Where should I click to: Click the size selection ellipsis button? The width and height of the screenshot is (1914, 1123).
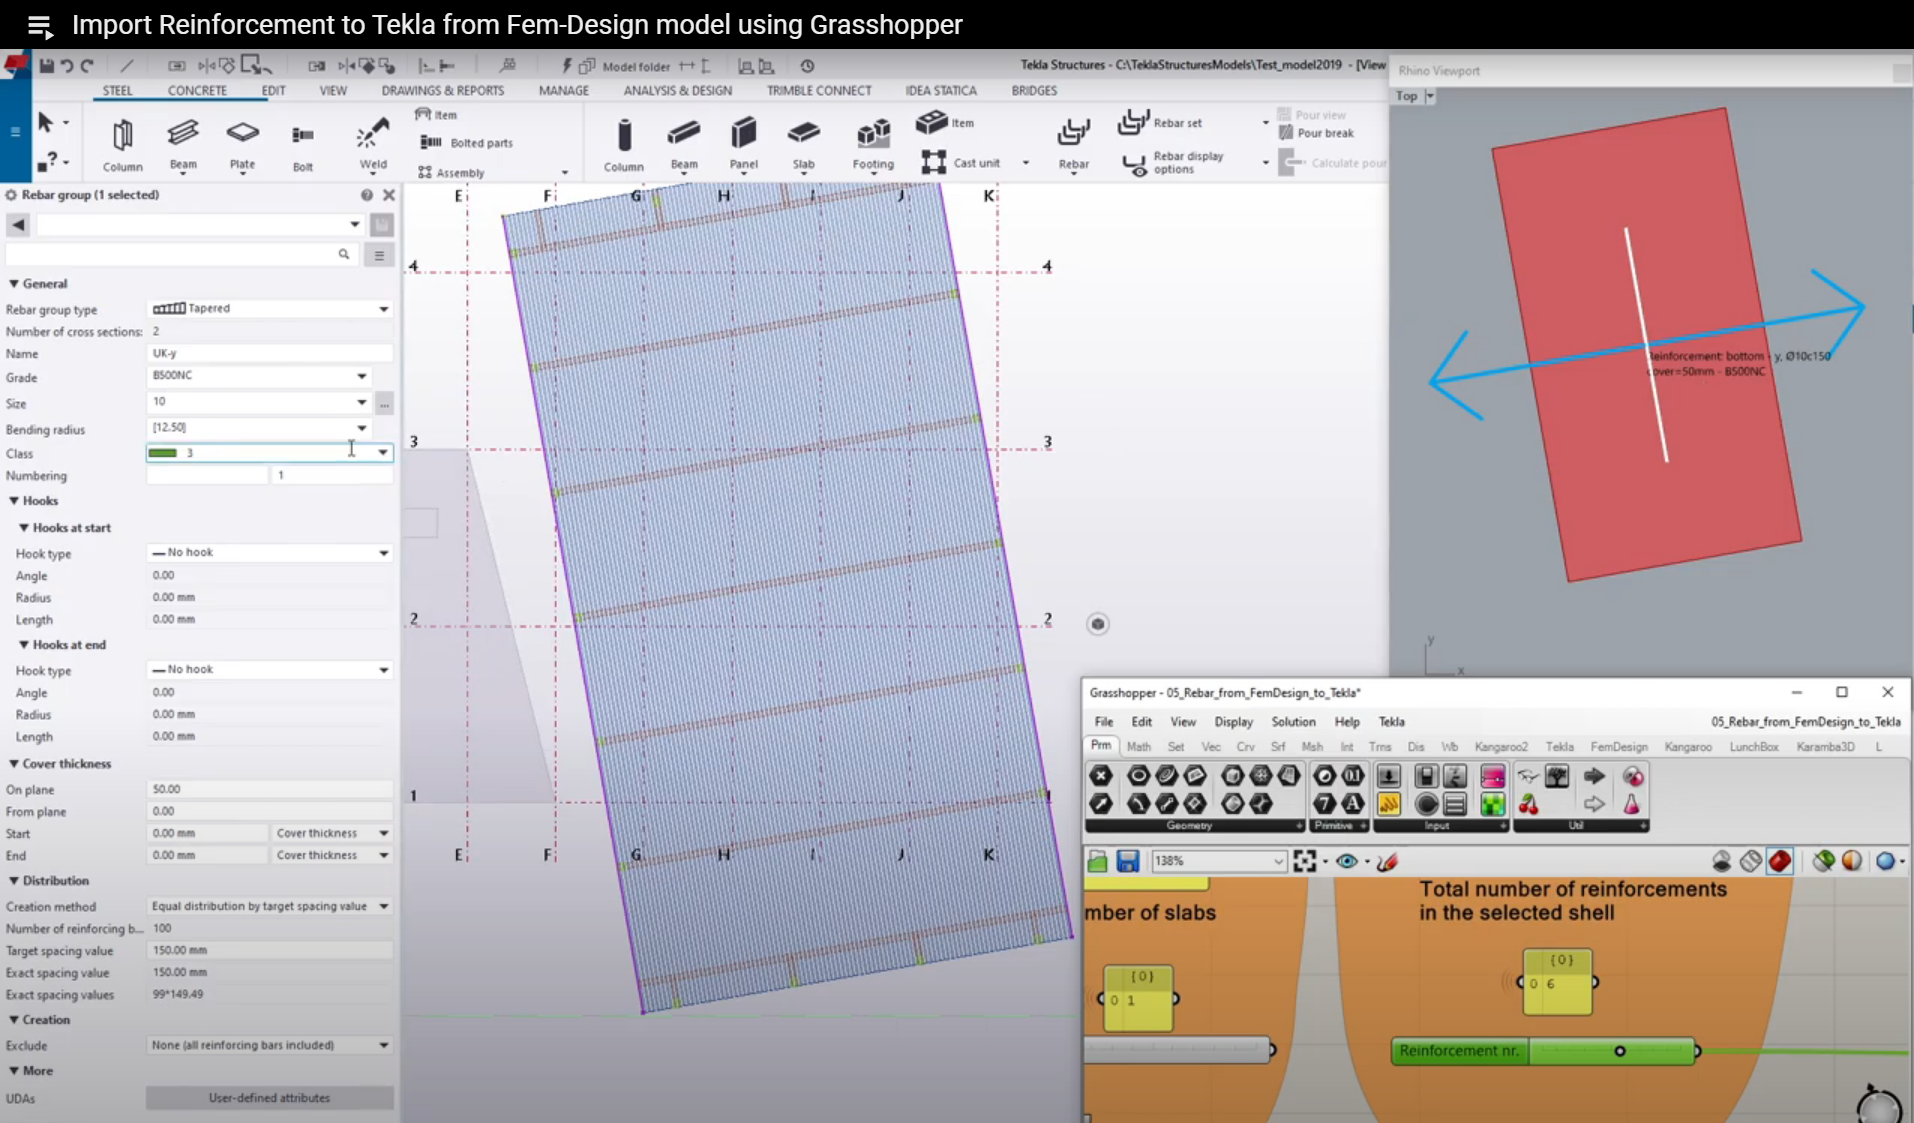384,403
